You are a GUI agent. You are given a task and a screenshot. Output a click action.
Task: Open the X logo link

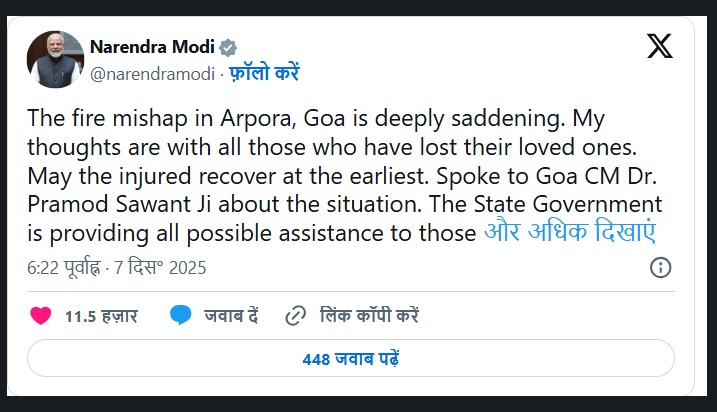659,47
